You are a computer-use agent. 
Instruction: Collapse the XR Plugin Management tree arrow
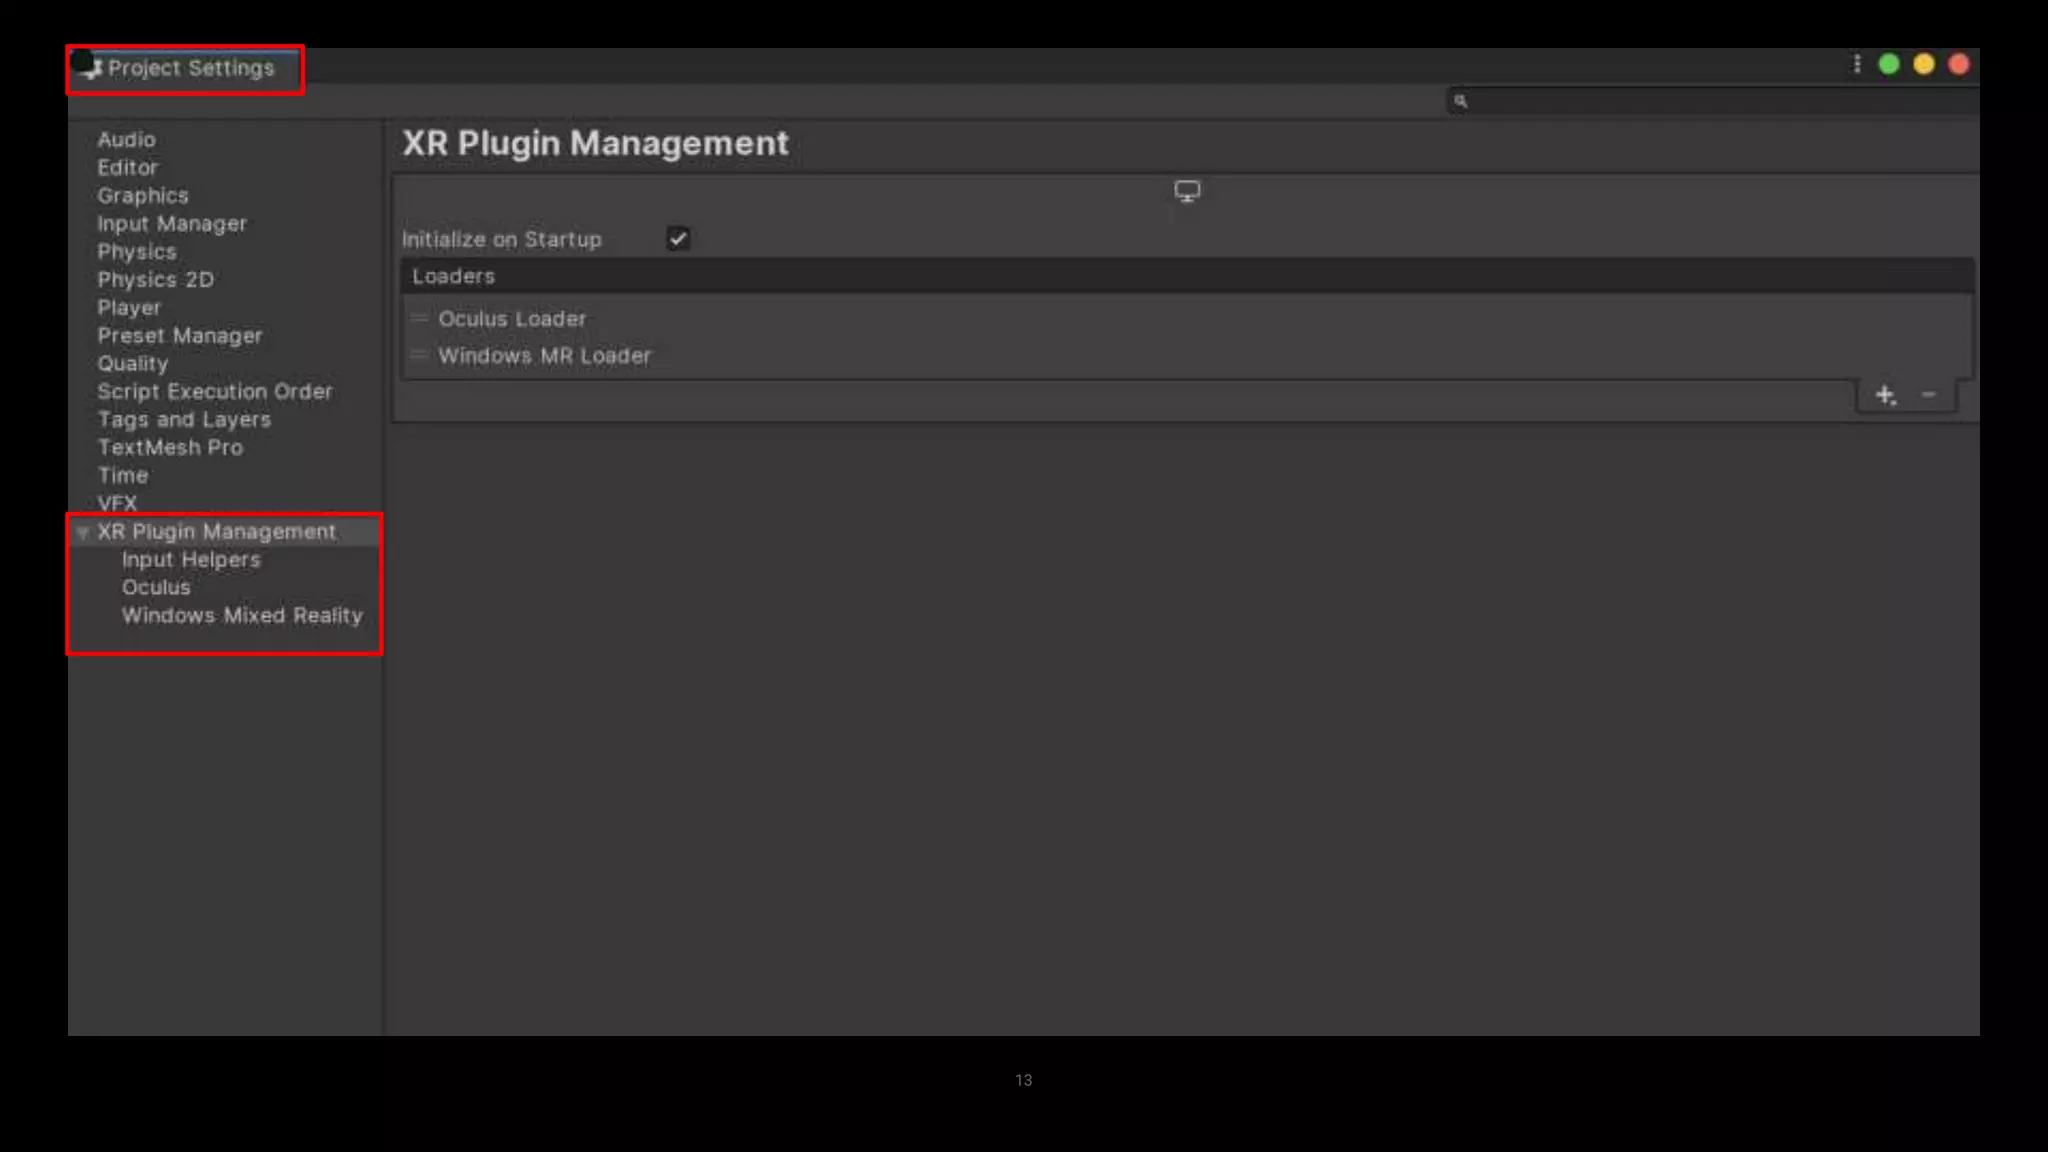83,532
